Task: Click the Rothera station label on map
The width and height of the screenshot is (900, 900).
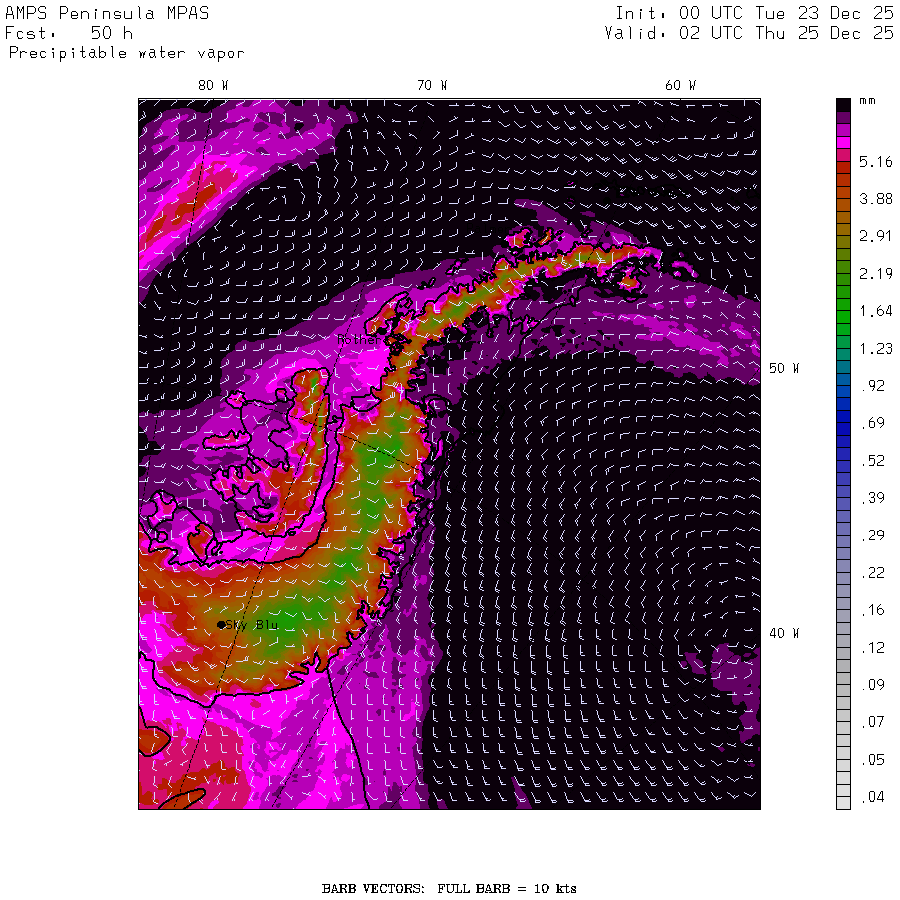Action: (359, 340)
